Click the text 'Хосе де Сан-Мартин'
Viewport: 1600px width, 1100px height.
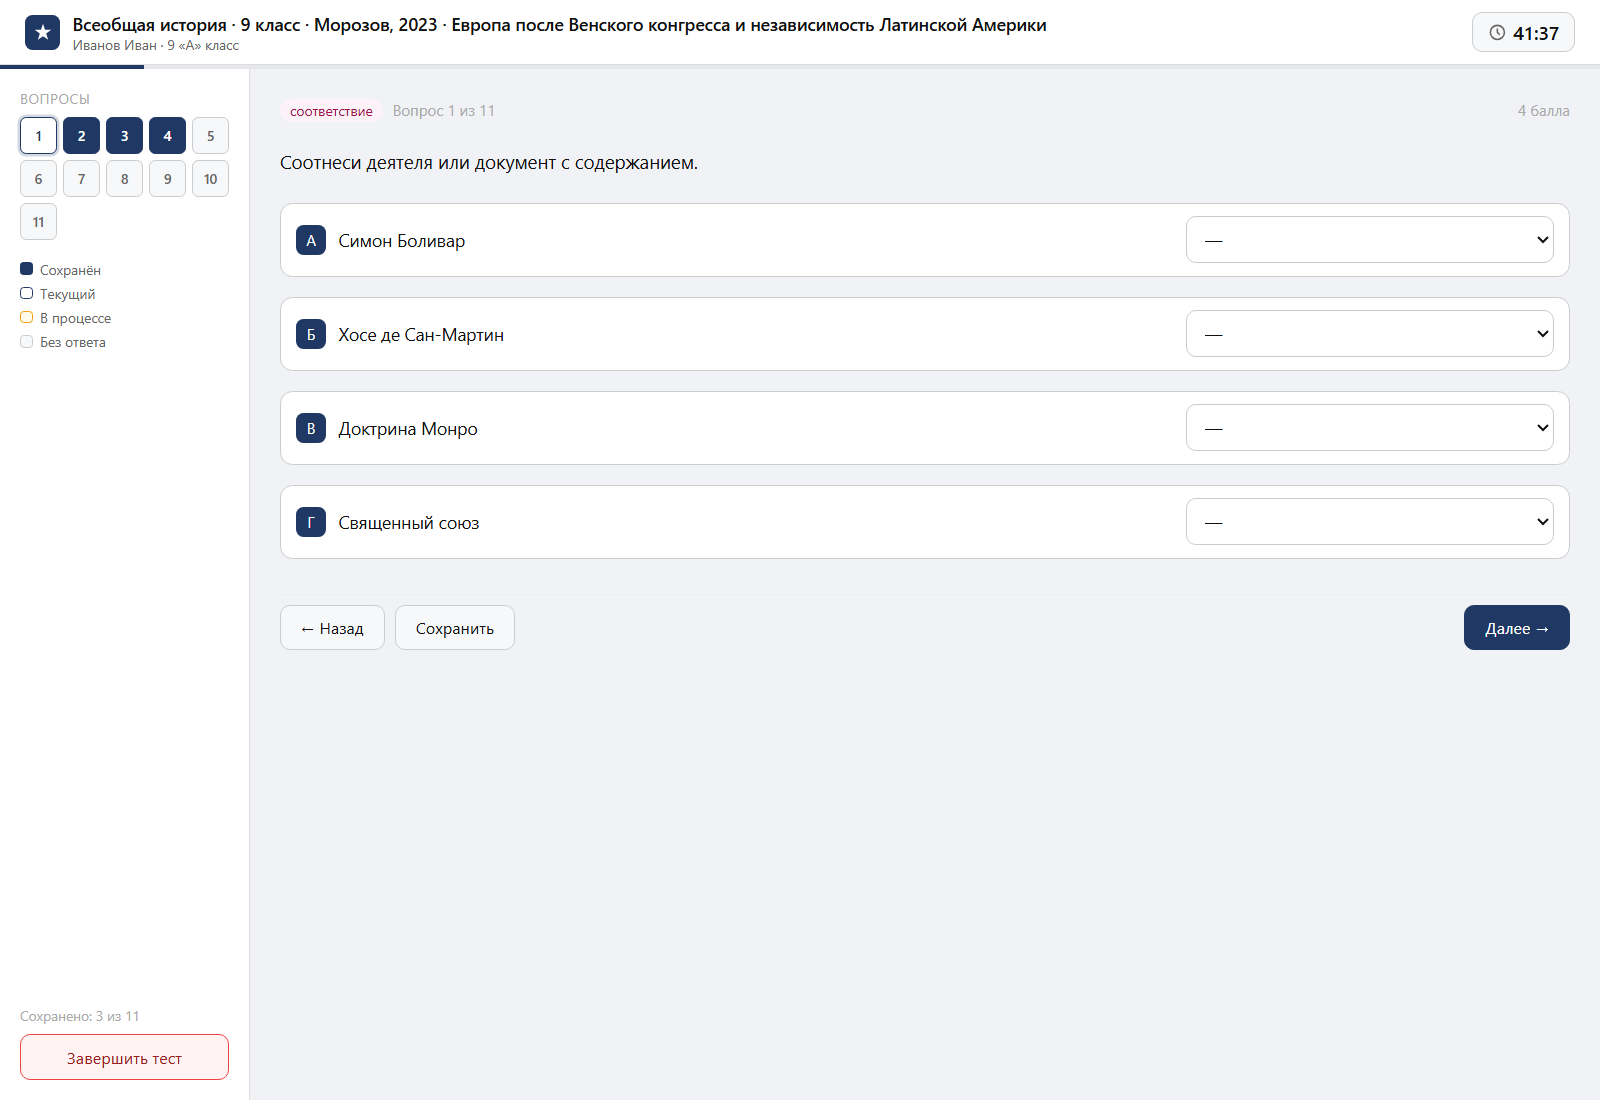[421, 335]
